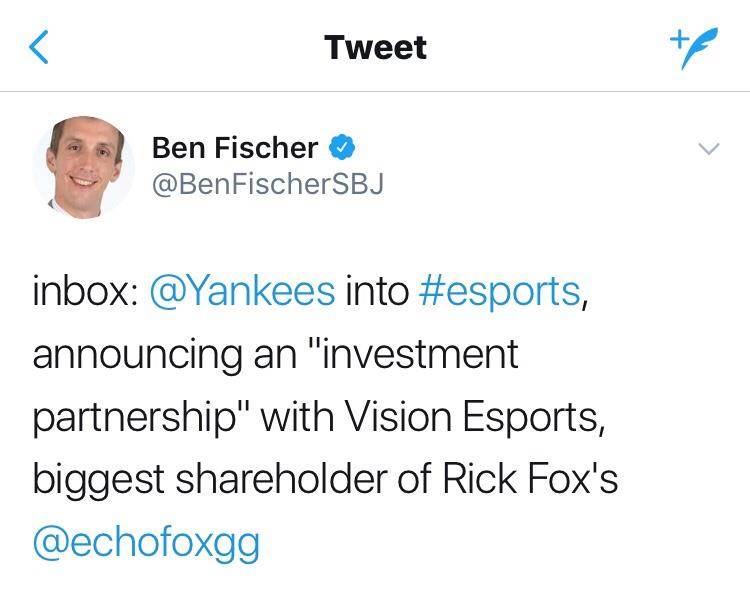Go back using the left chevron
This screenshot has width=750, height=590.
point(40,47)
